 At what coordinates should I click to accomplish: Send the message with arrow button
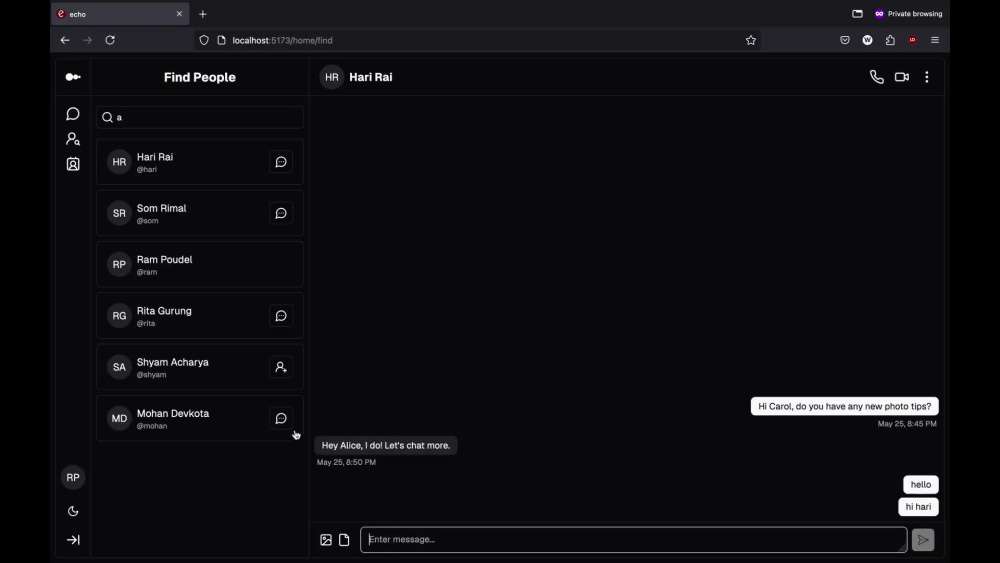pyautogui.click(x=923, y=540)
